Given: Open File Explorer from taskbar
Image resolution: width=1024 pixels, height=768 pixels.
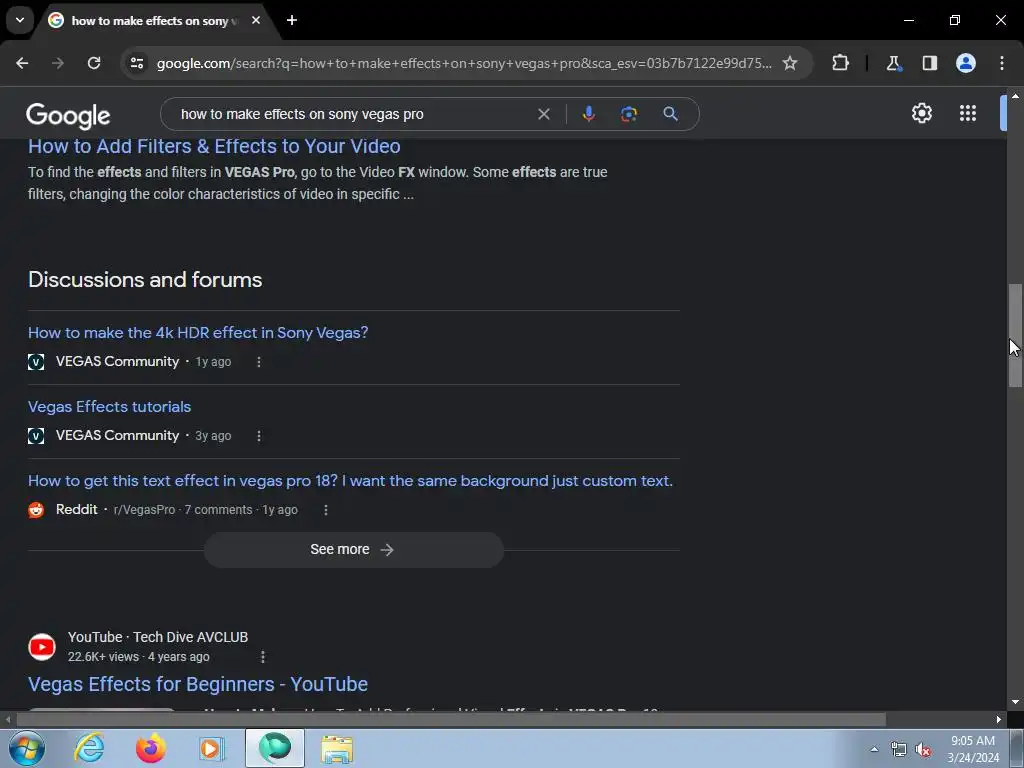Looking at the screenshot, I should tap(337, 749).
